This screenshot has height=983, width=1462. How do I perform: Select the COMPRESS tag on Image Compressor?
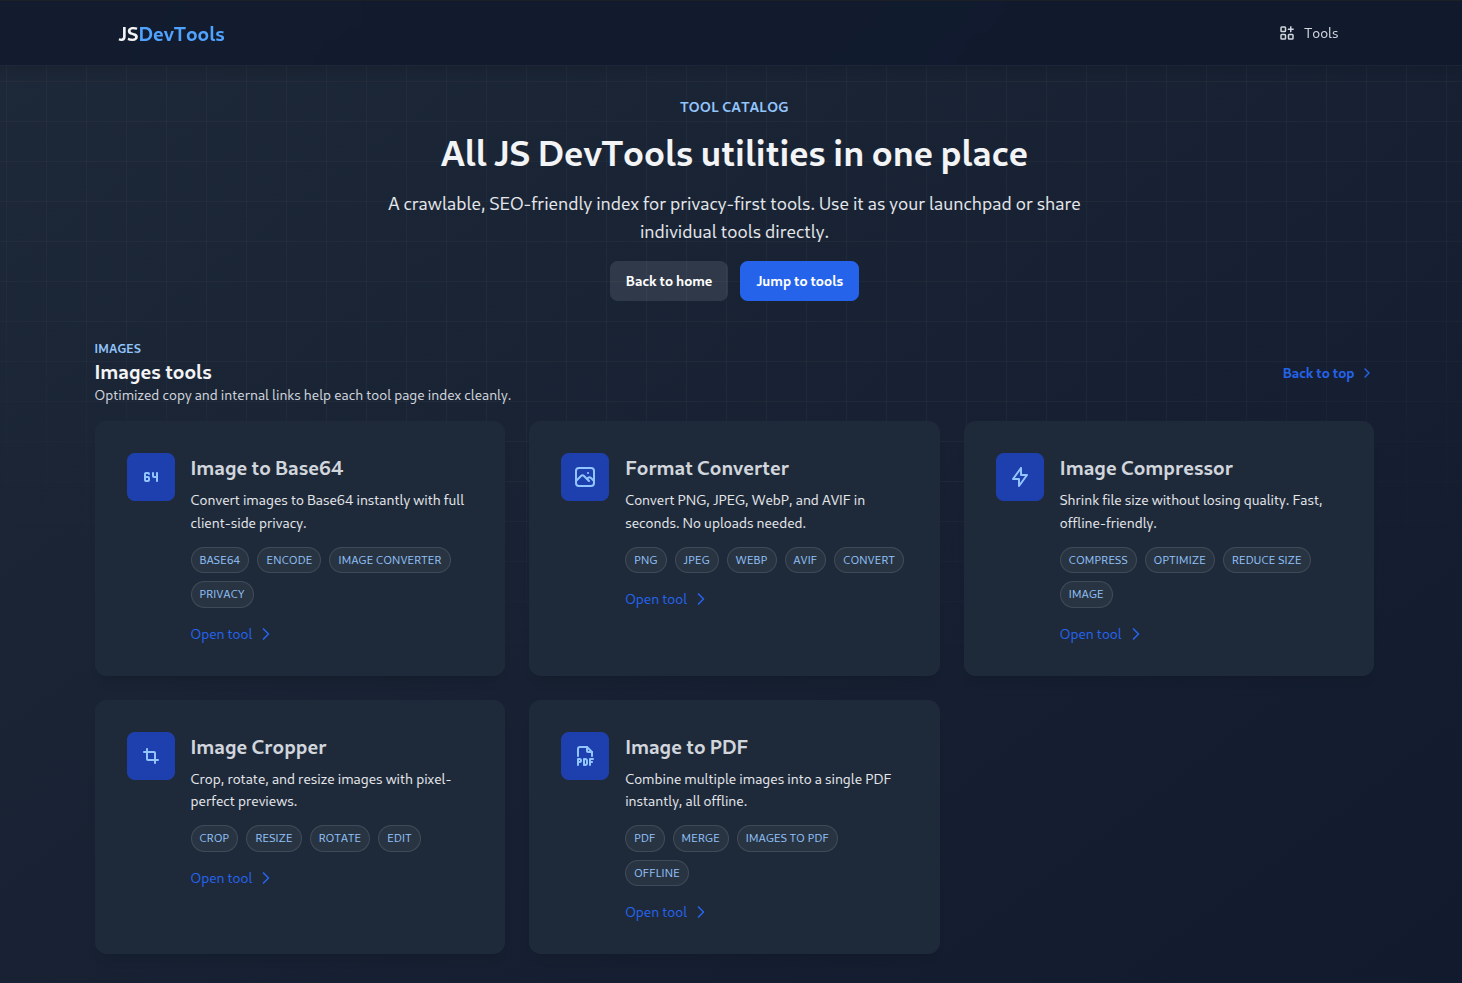1097,560
